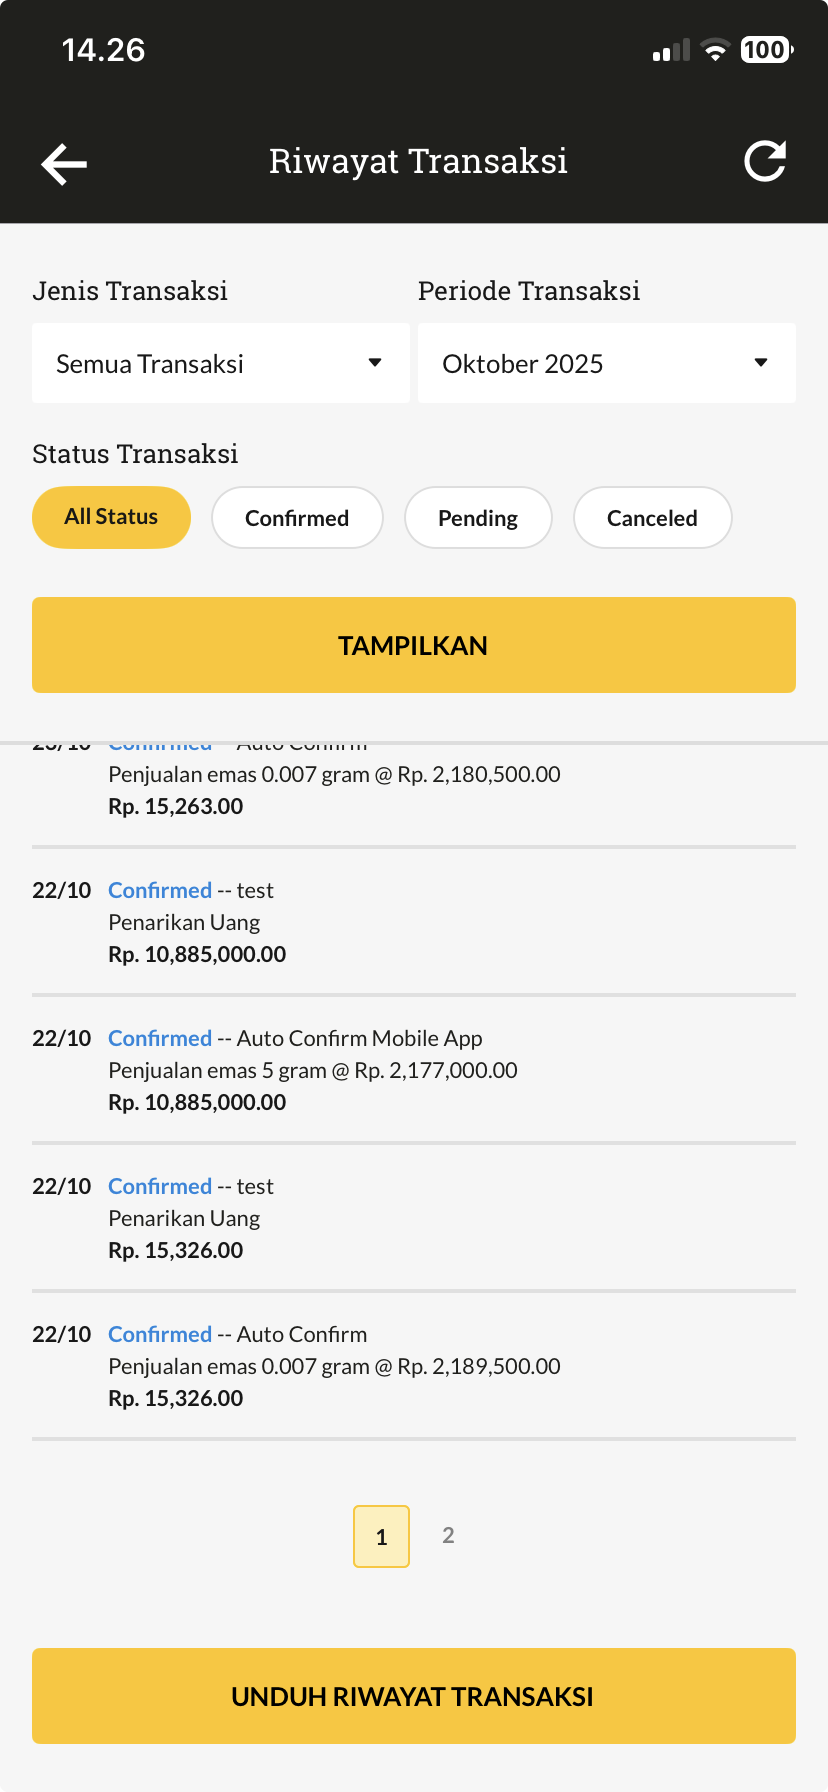
Task: Tap the cellular signal bars icon
Action: pos(671,51)
